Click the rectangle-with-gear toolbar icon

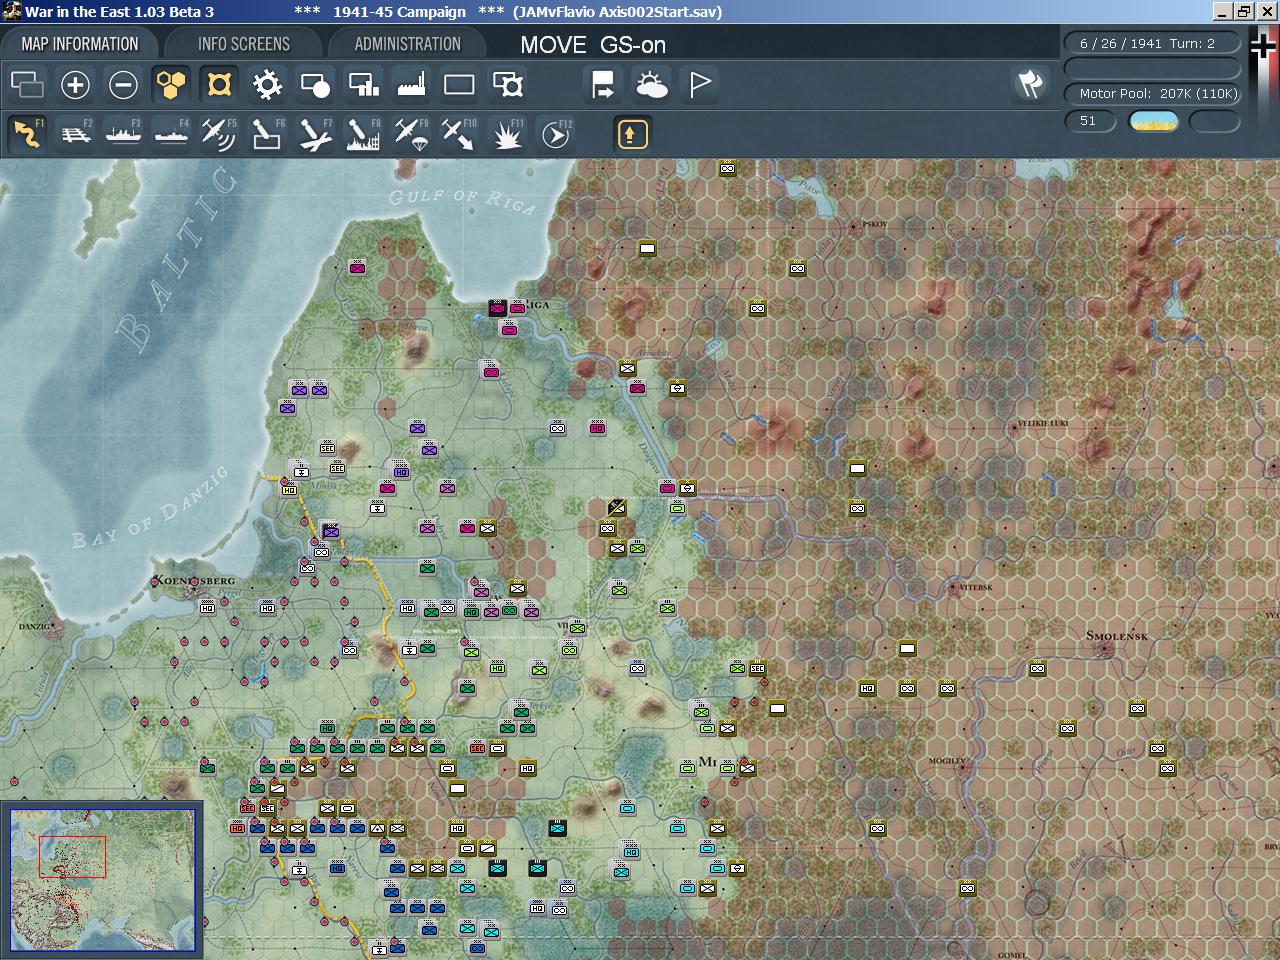[508, 85]
